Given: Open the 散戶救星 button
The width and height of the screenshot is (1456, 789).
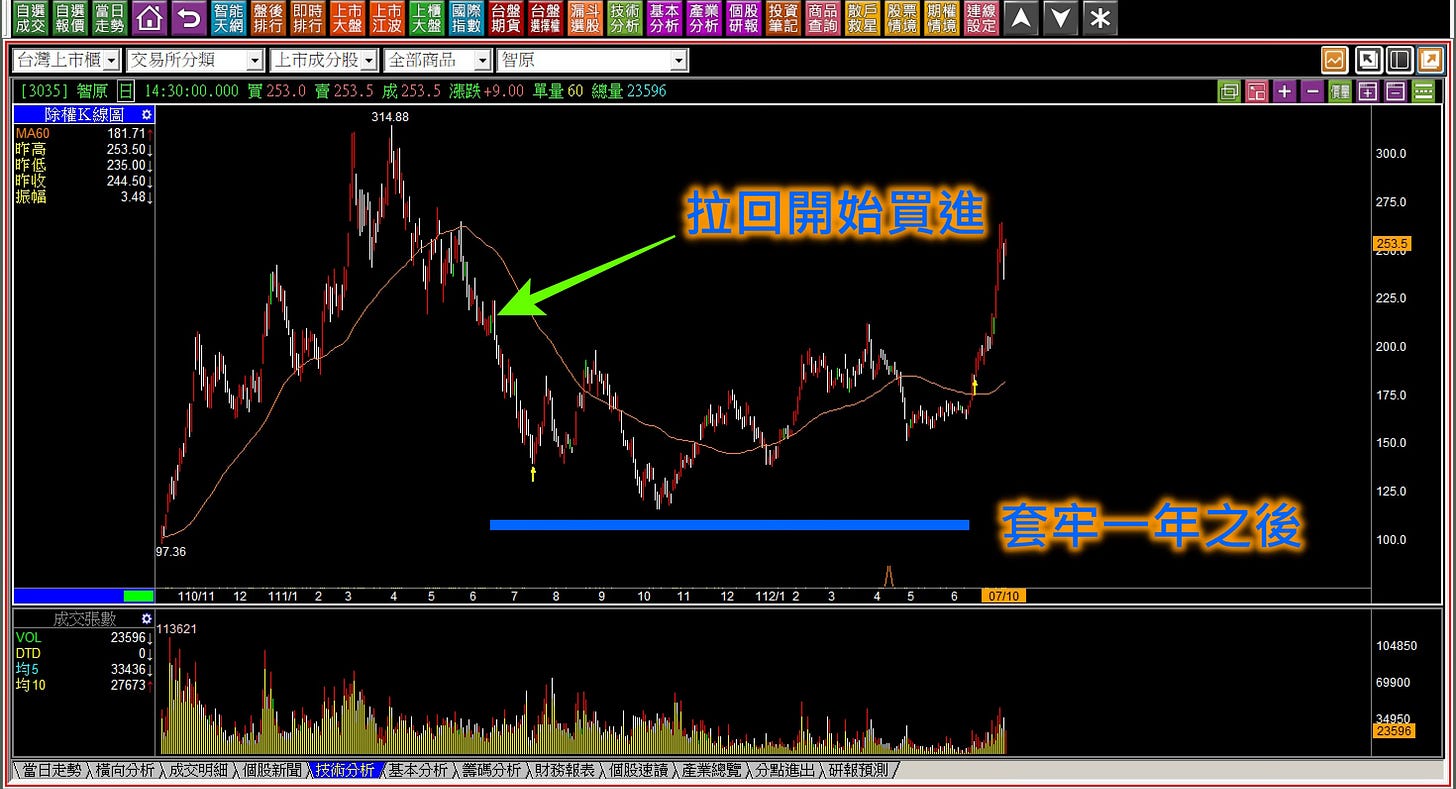Looking at the screenshot, I should tap(862, 18).
